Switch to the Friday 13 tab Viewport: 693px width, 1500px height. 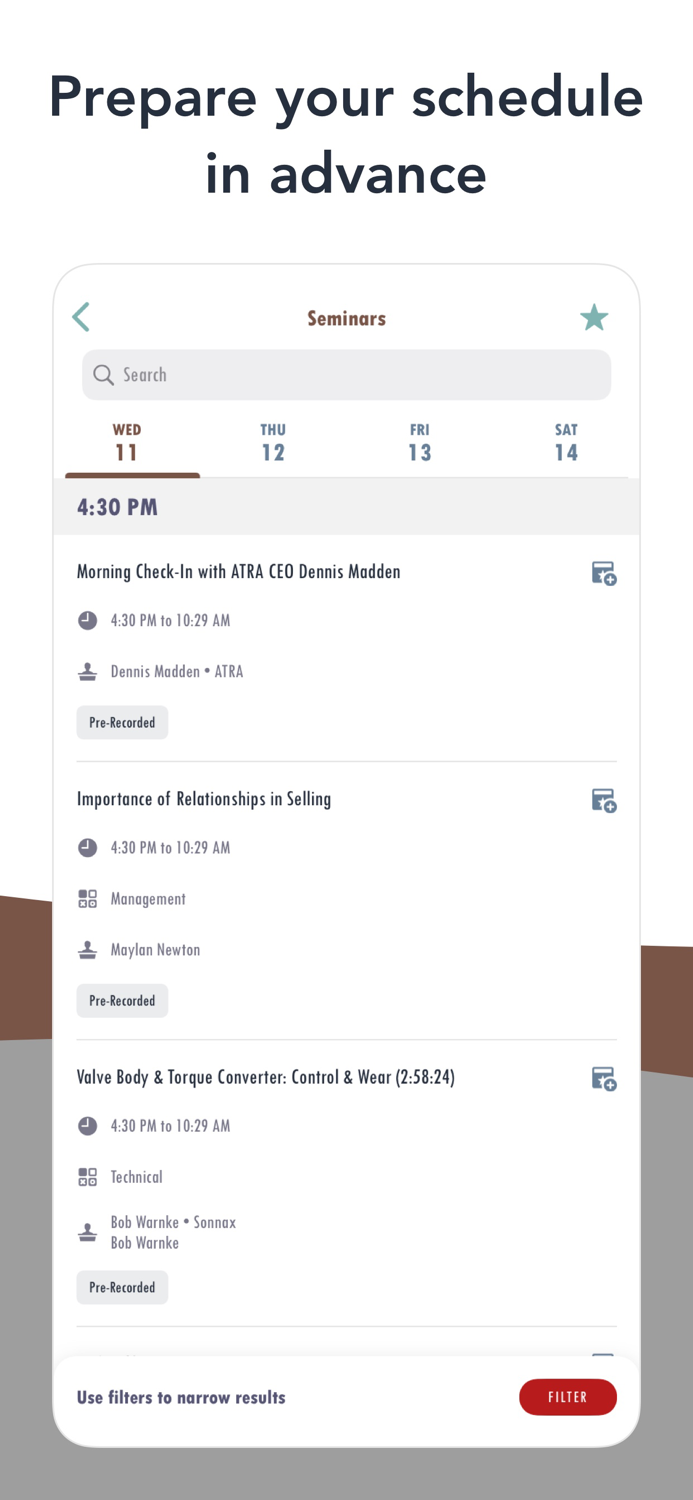(420, 443)
